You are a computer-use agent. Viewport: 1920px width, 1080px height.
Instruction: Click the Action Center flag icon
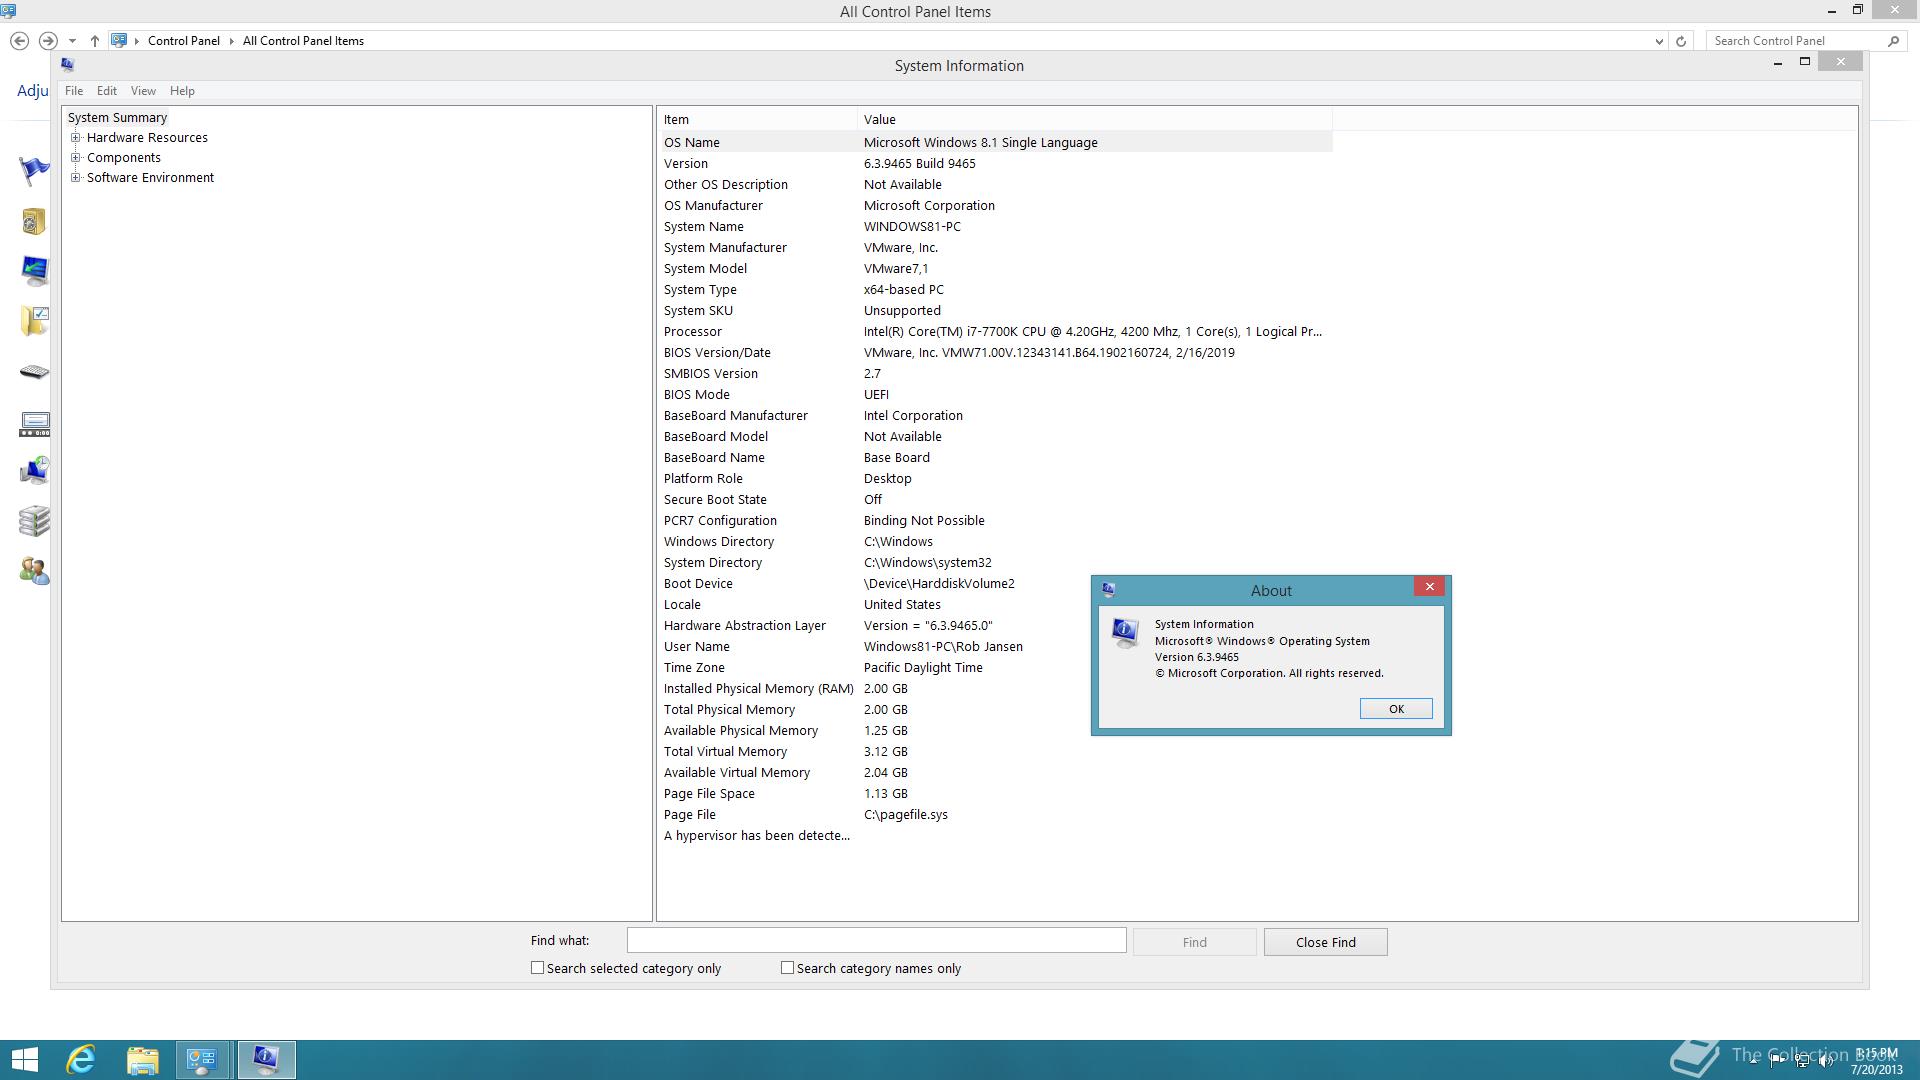[34, 171]
